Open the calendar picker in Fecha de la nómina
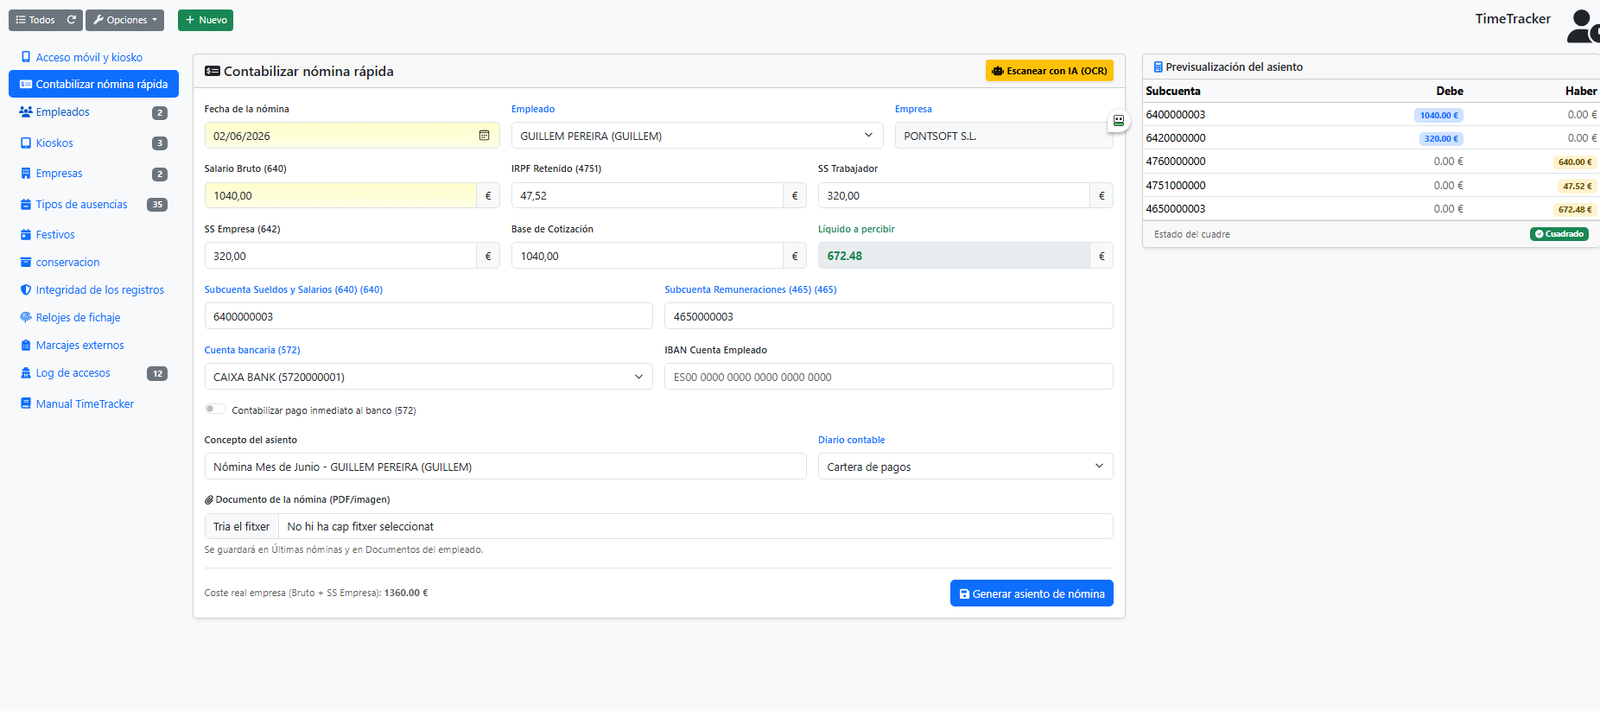1600x711 pixels. click(x=484, y=135)
